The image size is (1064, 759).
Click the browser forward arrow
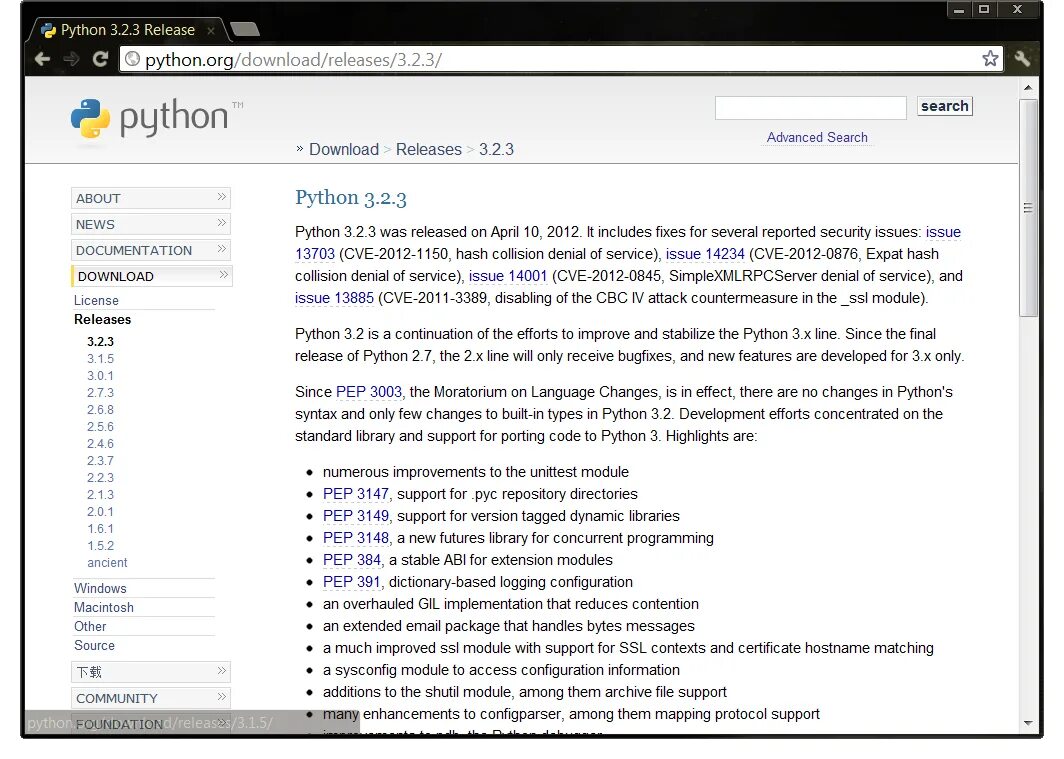point(71,60)
